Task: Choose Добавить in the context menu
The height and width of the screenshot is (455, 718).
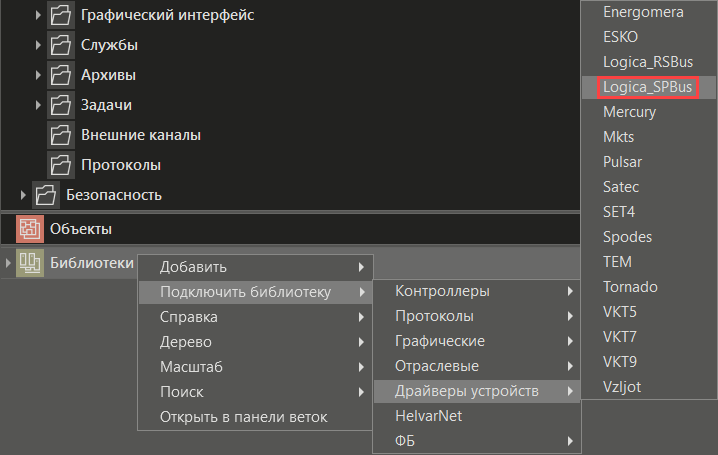Action: tap(256, 267)
